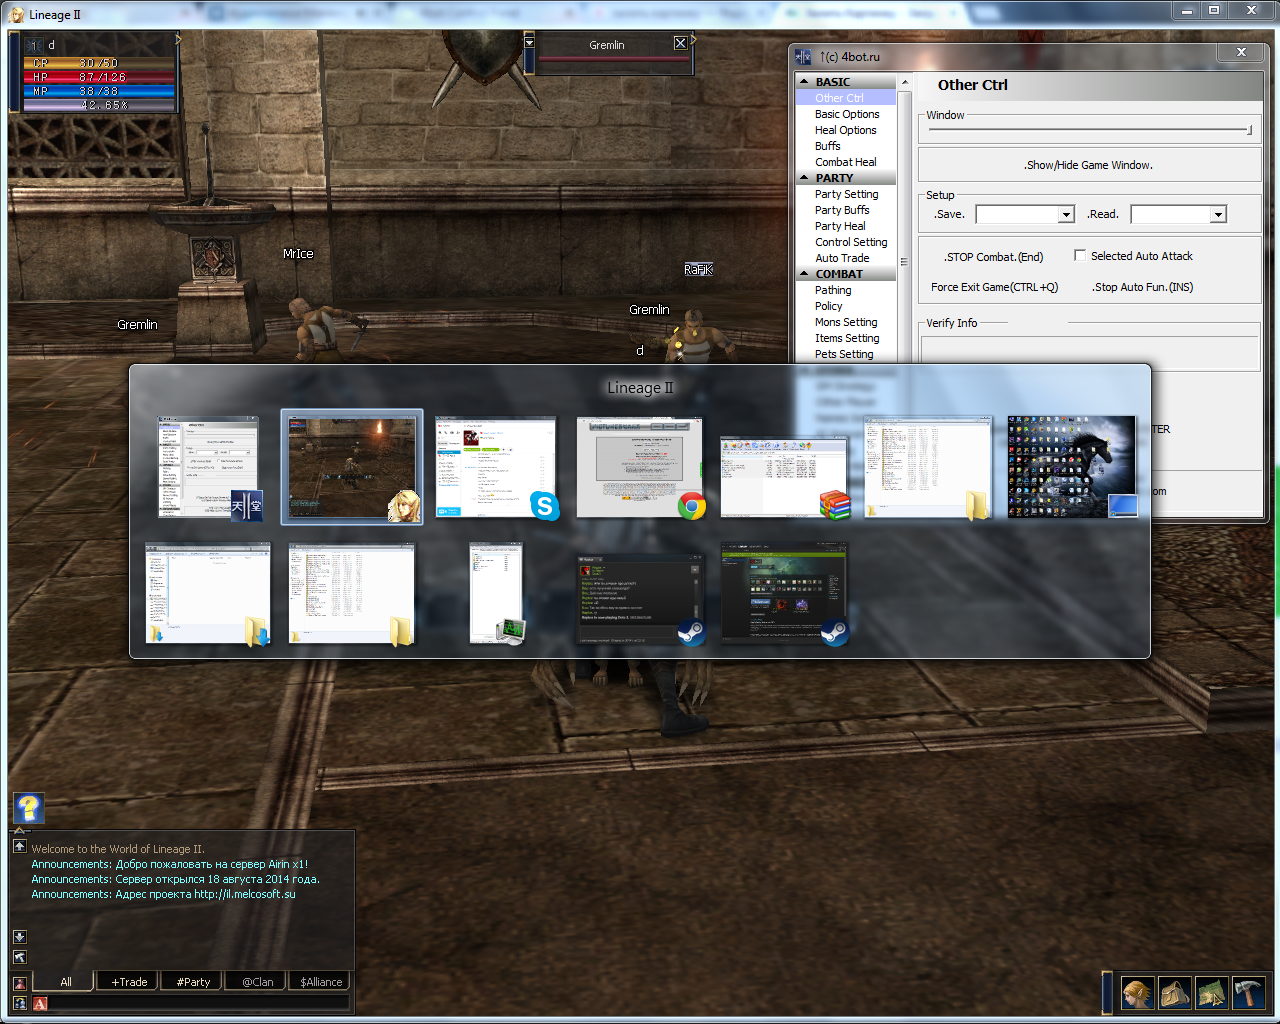Screen dimensions: 1280x1024
Task: Switch to Task Manager thumbnail in switcher
Action: point(496,594)
